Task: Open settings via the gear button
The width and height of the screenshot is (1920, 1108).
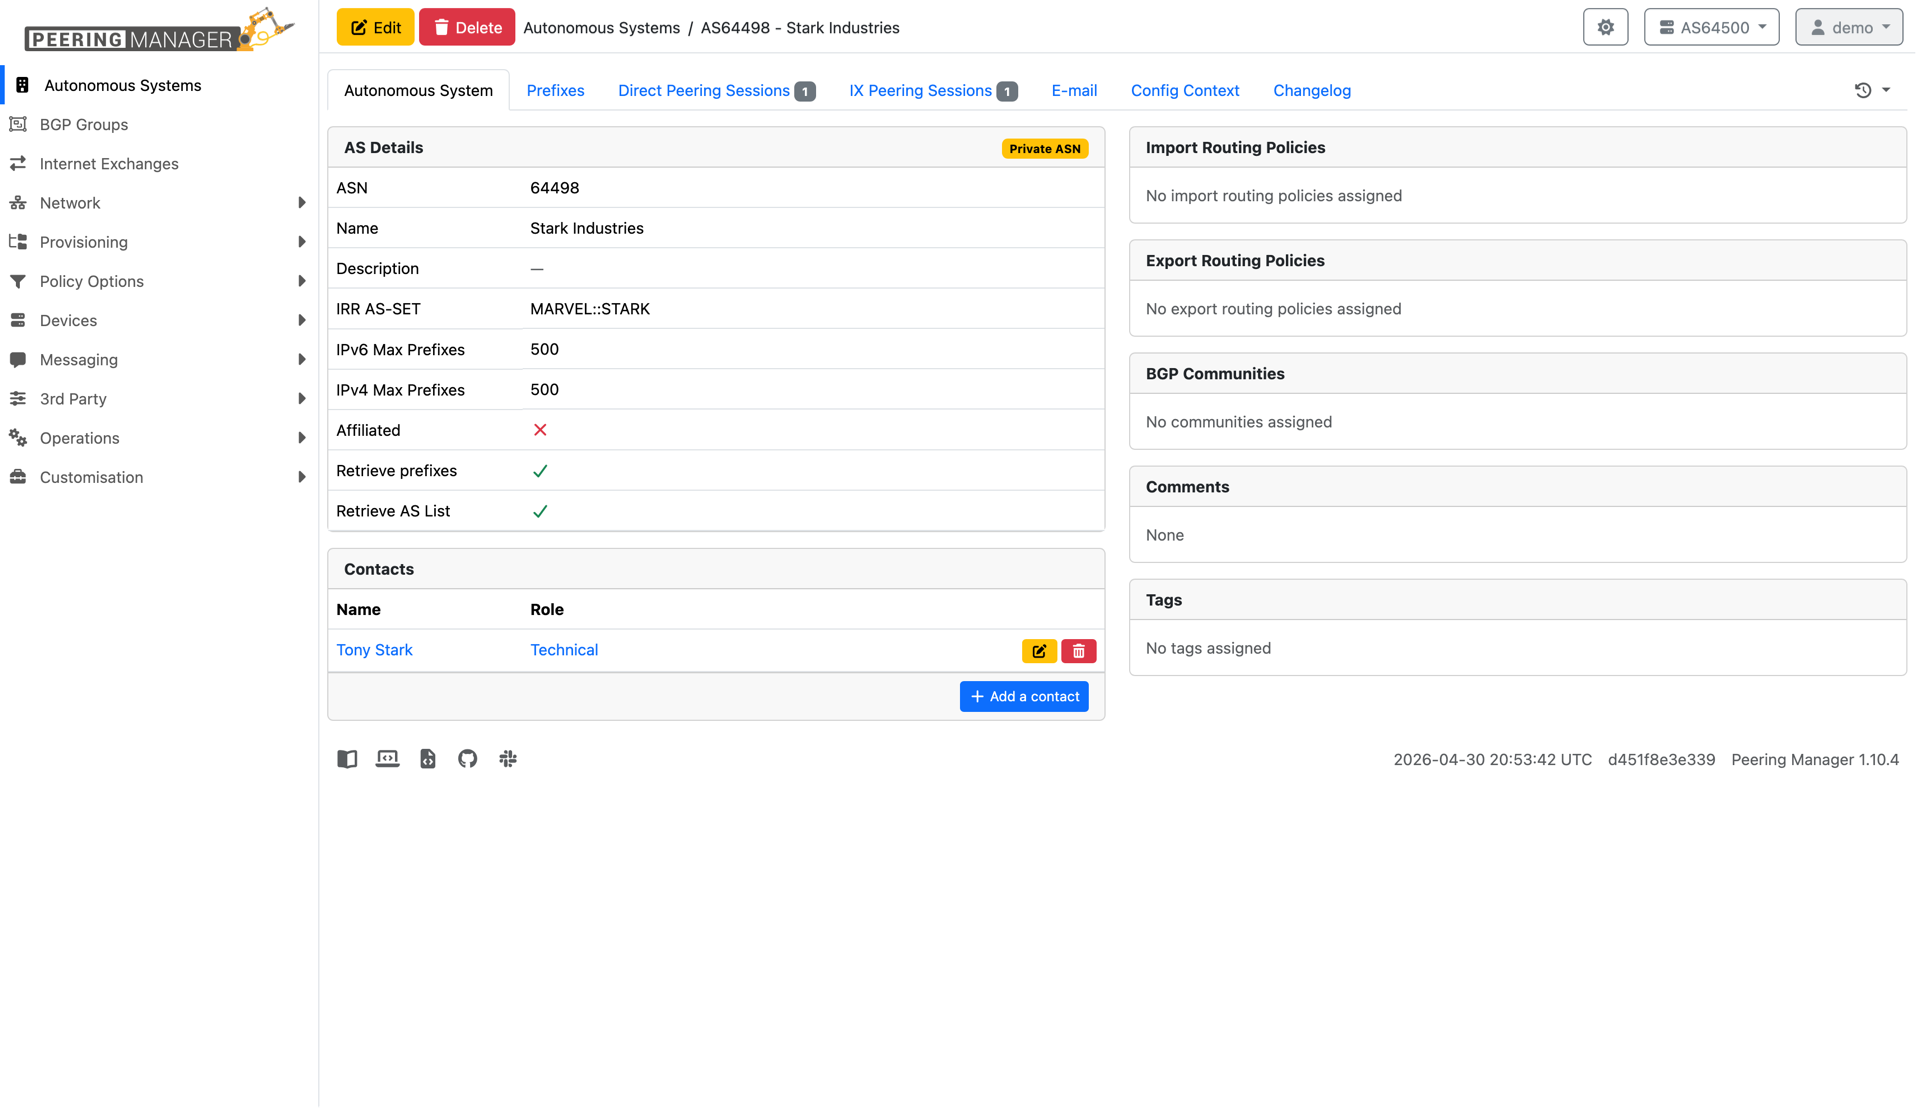Action: [1605, 28]
